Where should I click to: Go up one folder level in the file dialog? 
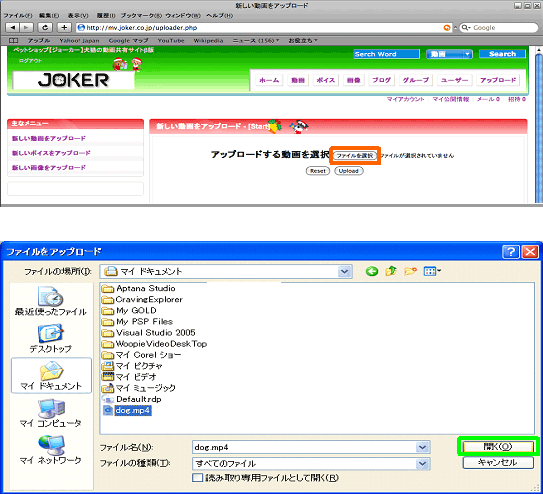pyautogui.click(x=391, y=271)
